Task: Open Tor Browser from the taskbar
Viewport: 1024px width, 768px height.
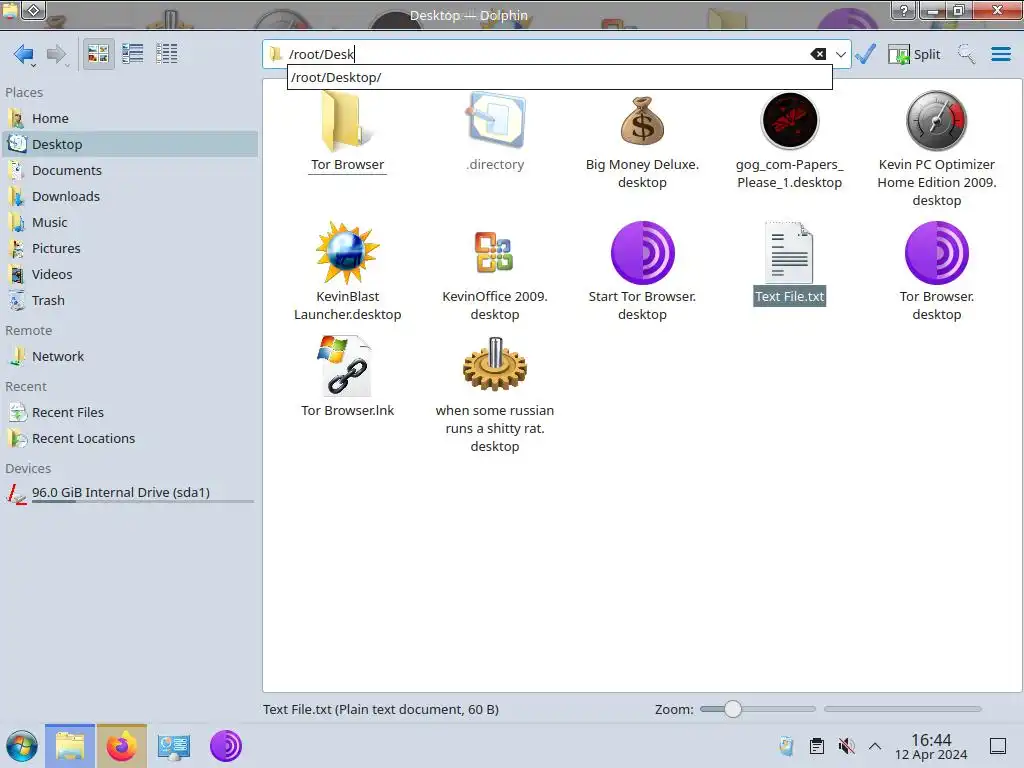Action: pos(226,746)
